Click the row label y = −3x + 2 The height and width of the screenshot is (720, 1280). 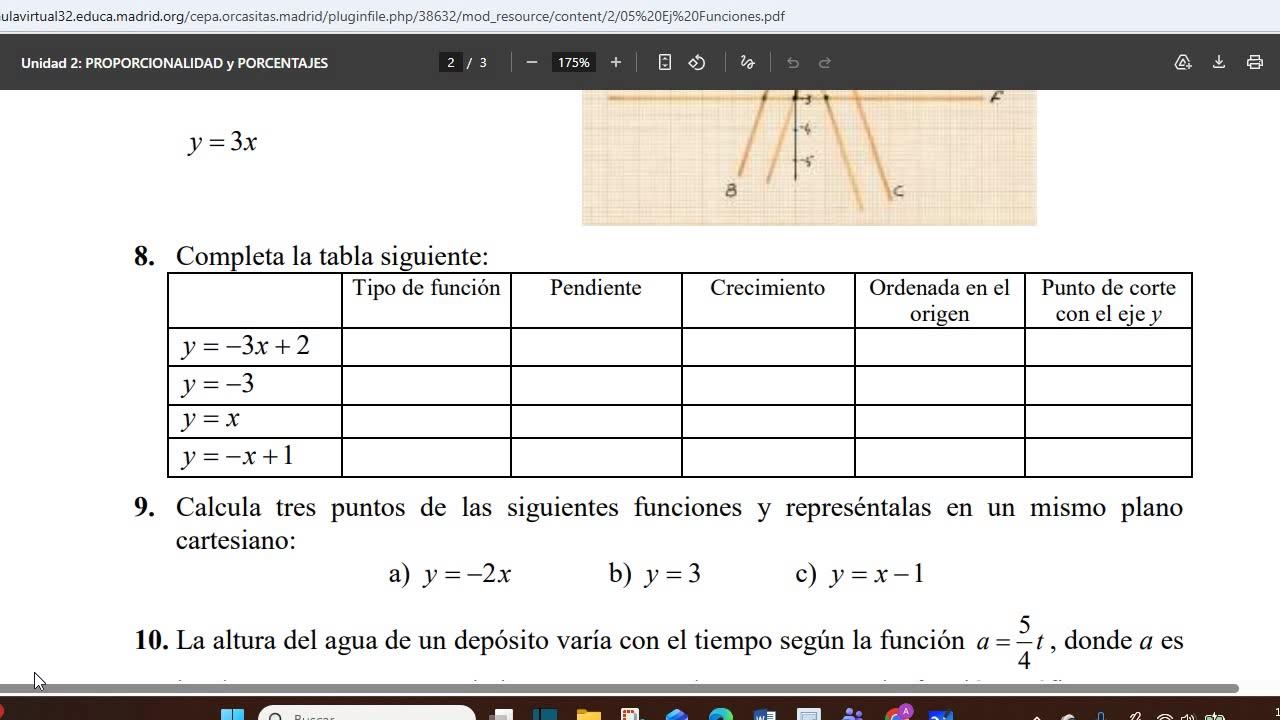point(246,346)
